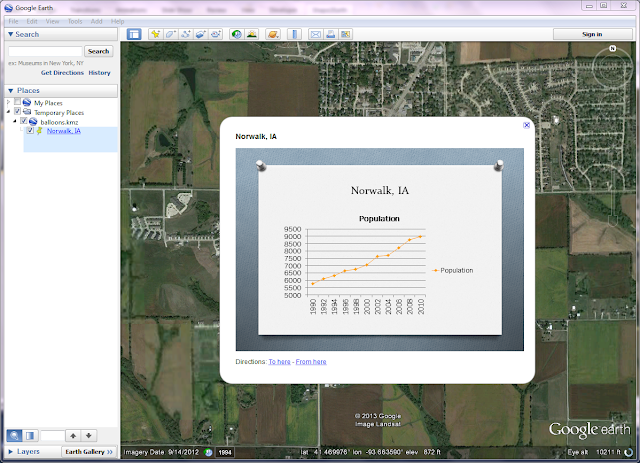The image size is (640, 463).
Task: Click the Temporary Places folder icon
Action: pos(27,112)
